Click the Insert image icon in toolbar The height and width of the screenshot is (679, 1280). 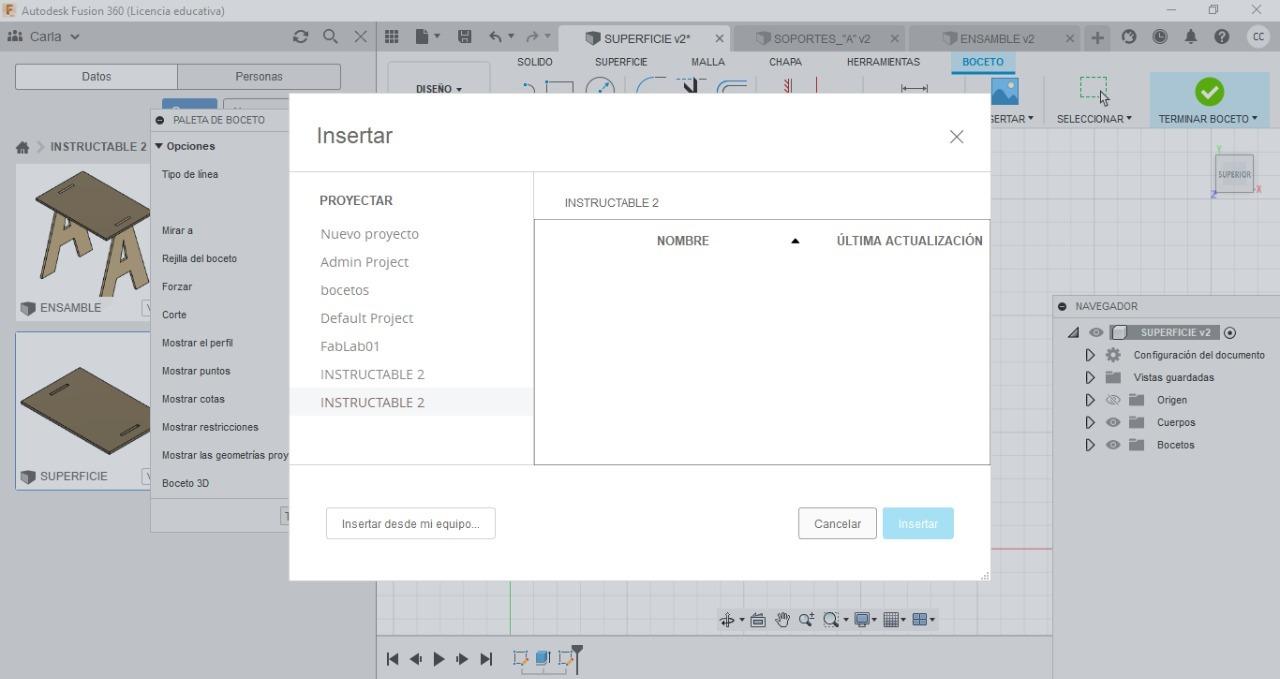(1004, 92)
